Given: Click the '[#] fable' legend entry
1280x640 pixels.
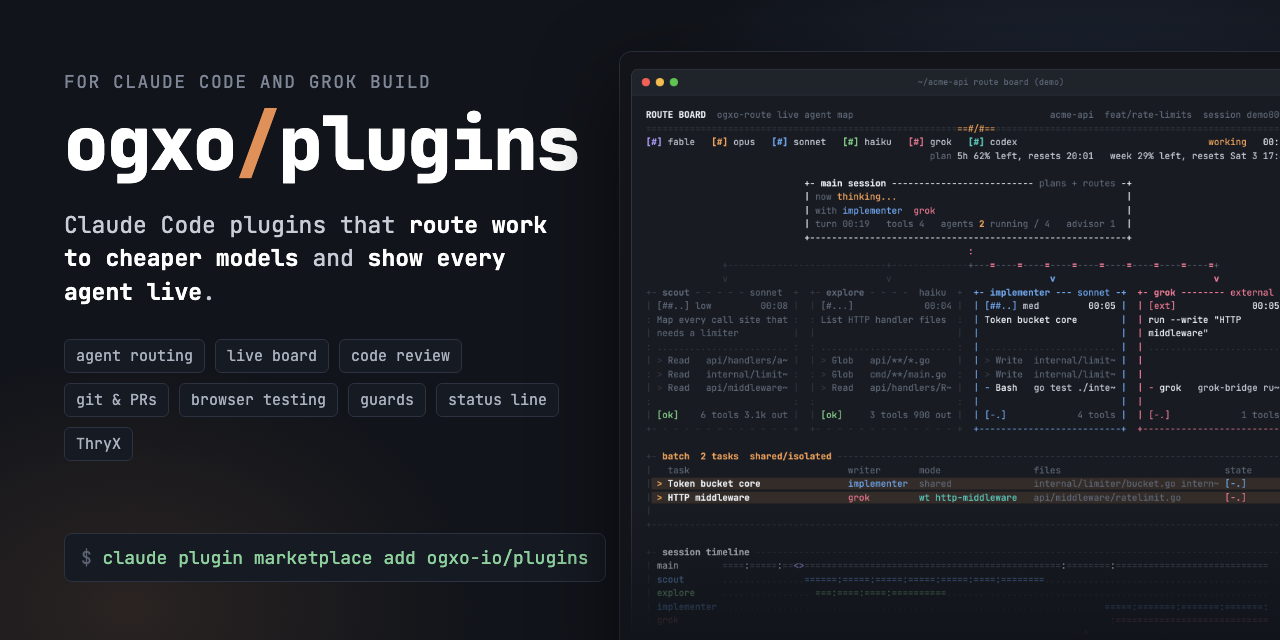Looking at the screenshot, I should click(x=670, y=142).
